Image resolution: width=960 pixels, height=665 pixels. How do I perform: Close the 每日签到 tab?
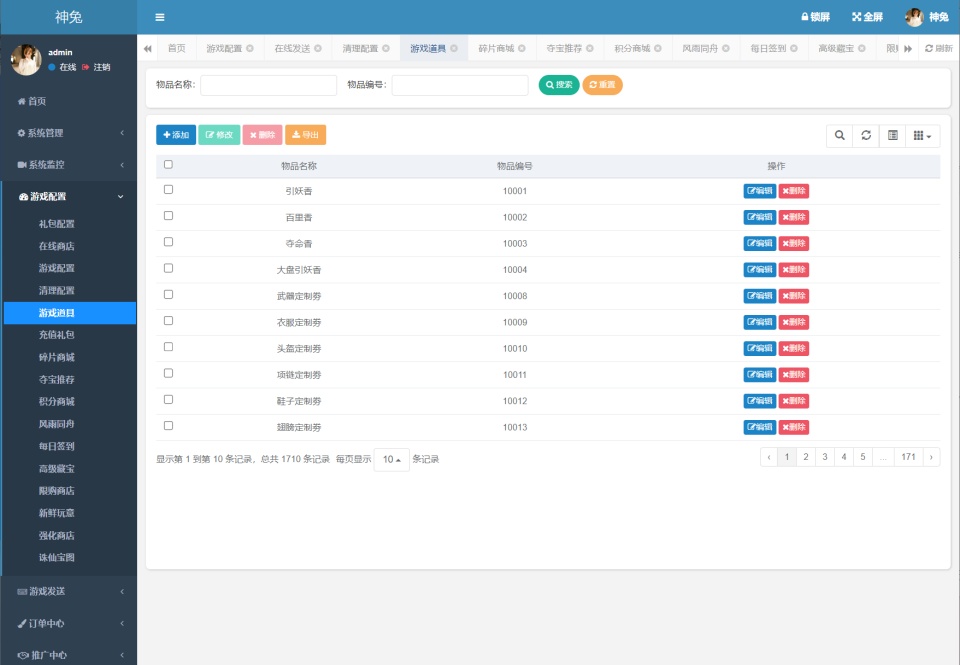click(793, 48)
